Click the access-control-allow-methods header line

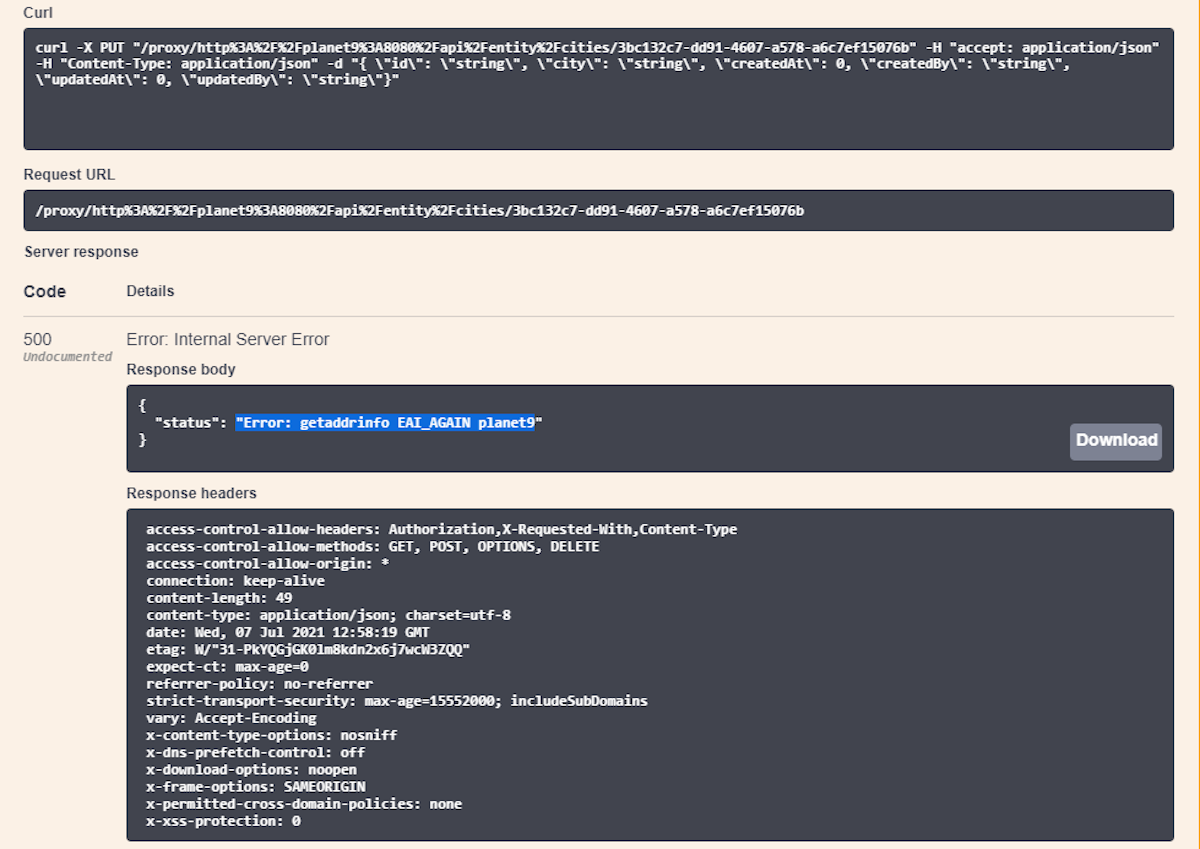[x=372, y=546]
